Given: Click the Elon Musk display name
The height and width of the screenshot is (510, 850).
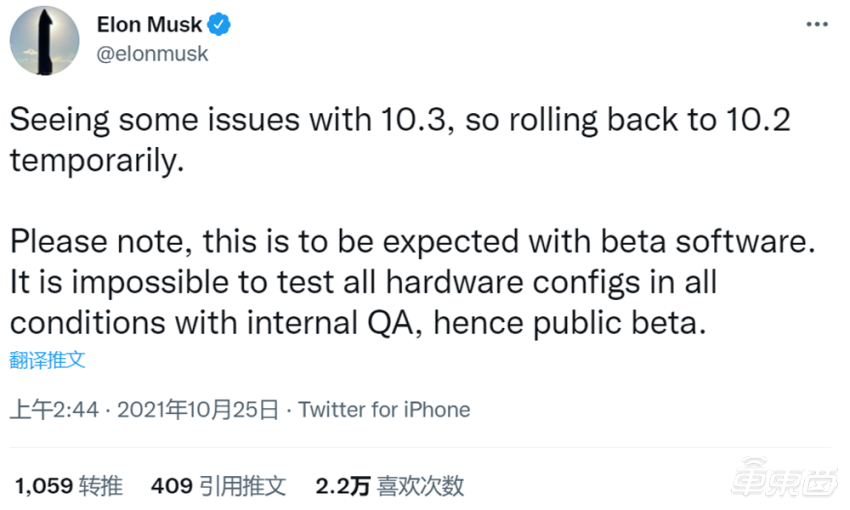Looking at the screenshot, I should pyautogui.click(x=149, y=25).
